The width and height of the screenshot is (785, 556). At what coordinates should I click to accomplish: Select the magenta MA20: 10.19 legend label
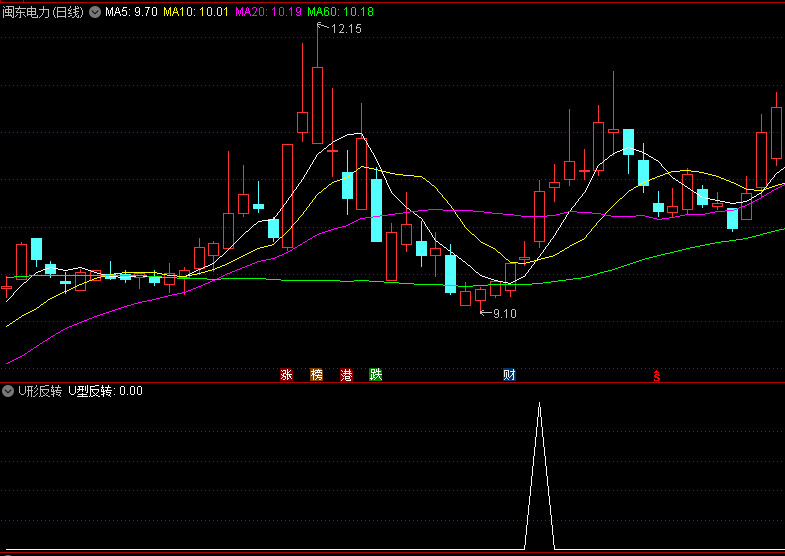point(268,12)
